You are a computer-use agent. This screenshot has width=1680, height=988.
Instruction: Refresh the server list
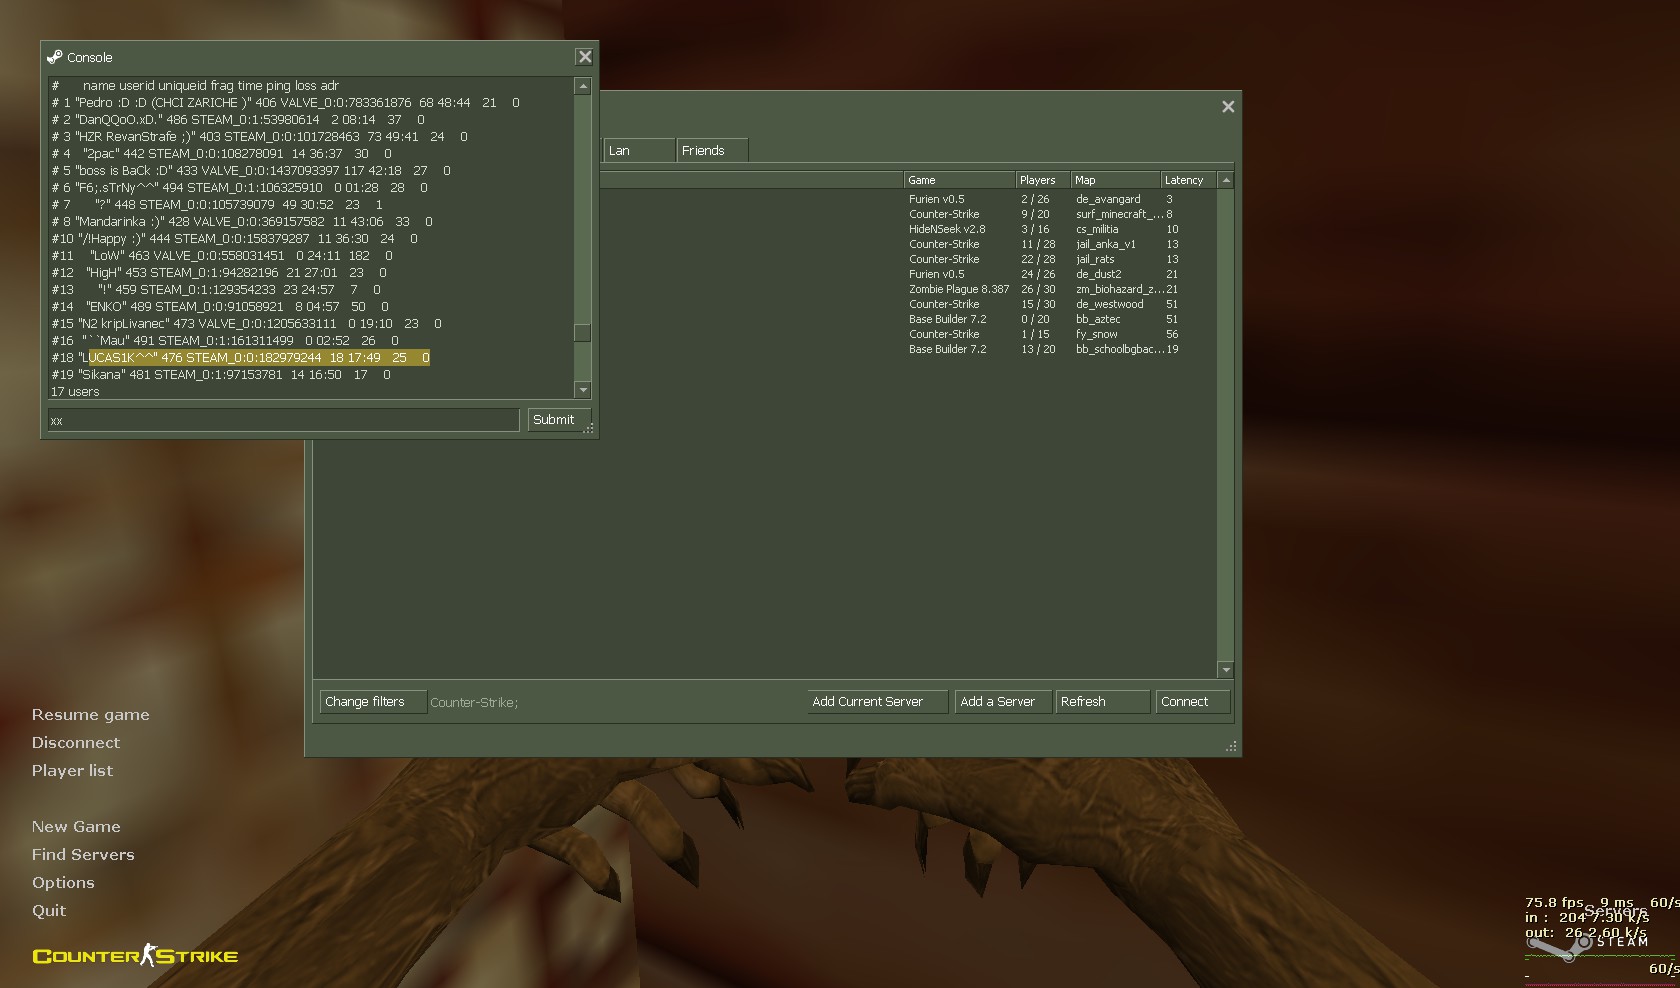pos(1103,702)
